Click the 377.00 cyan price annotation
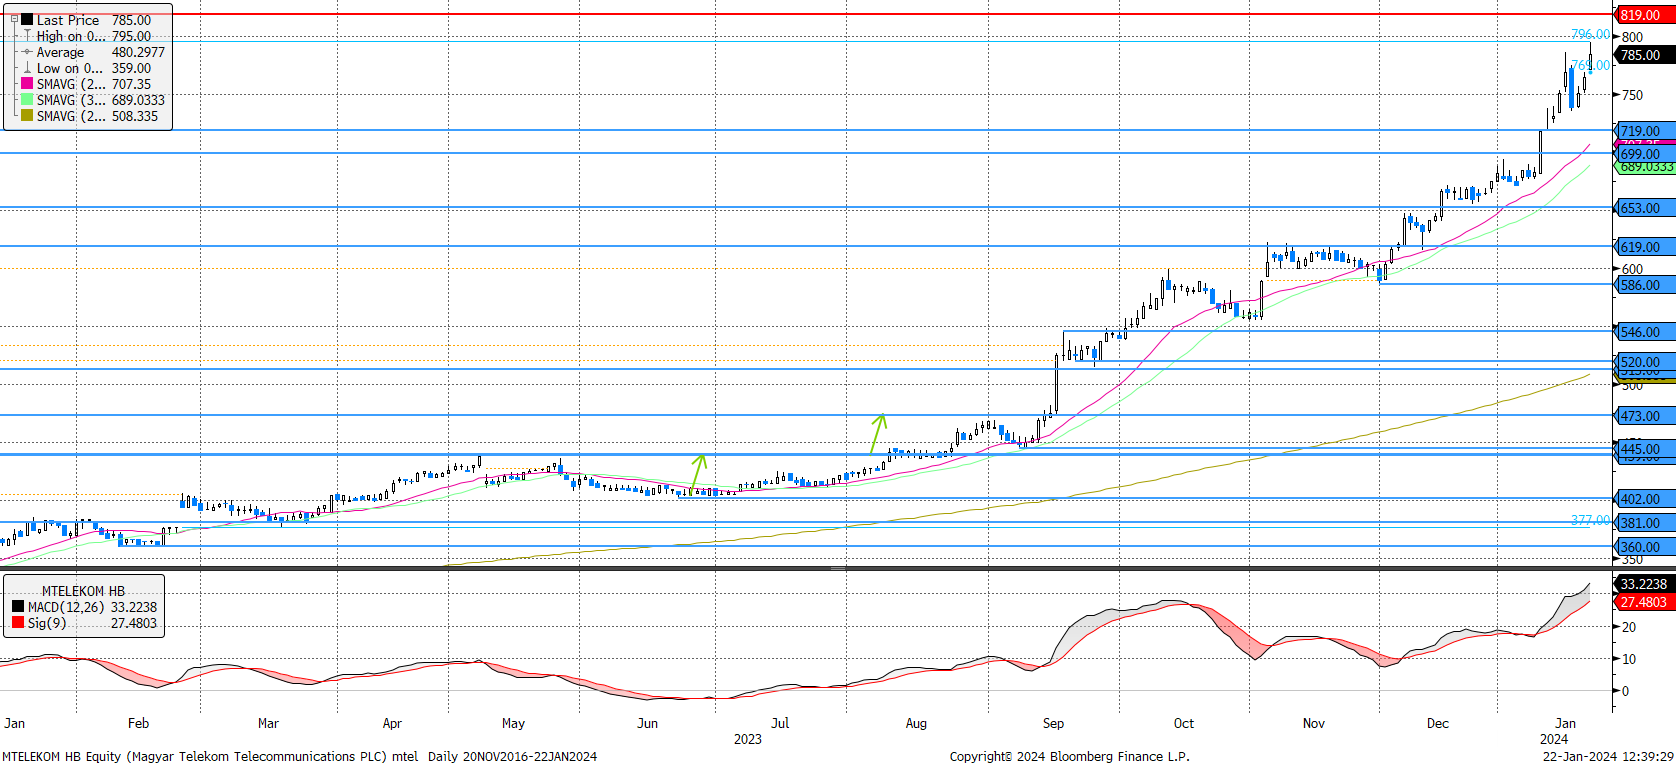This screenshot has width=1676, height=765. pyautogui.click(x=1590, y=520)
